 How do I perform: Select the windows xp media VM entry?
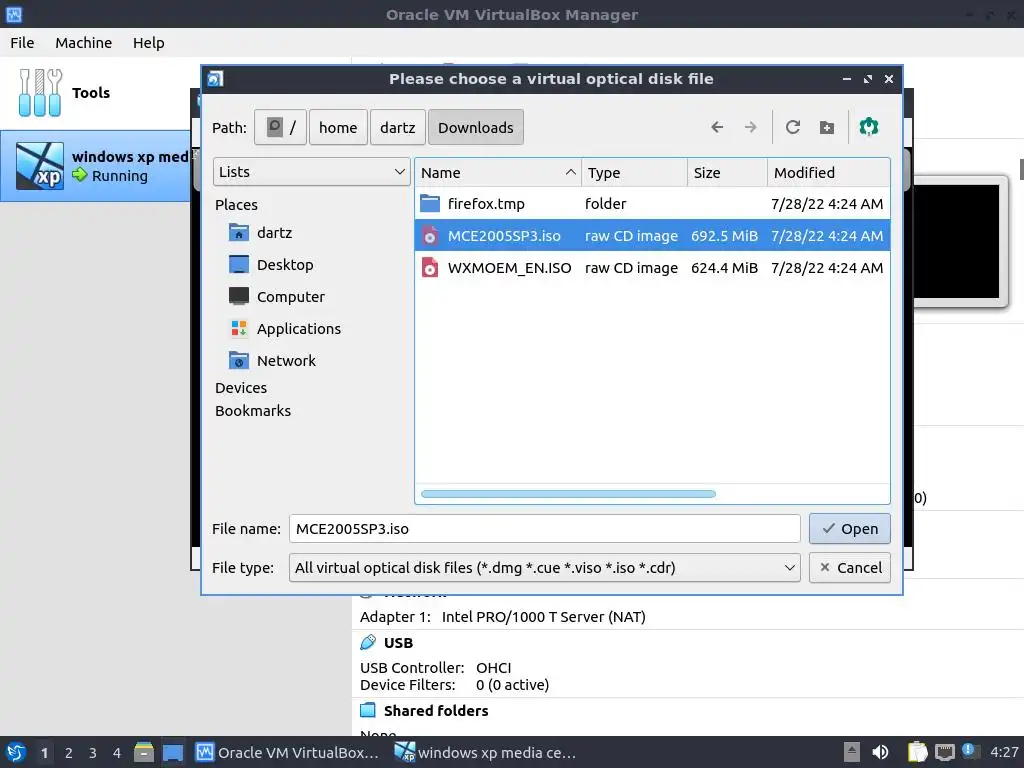(x=95, y=166)
